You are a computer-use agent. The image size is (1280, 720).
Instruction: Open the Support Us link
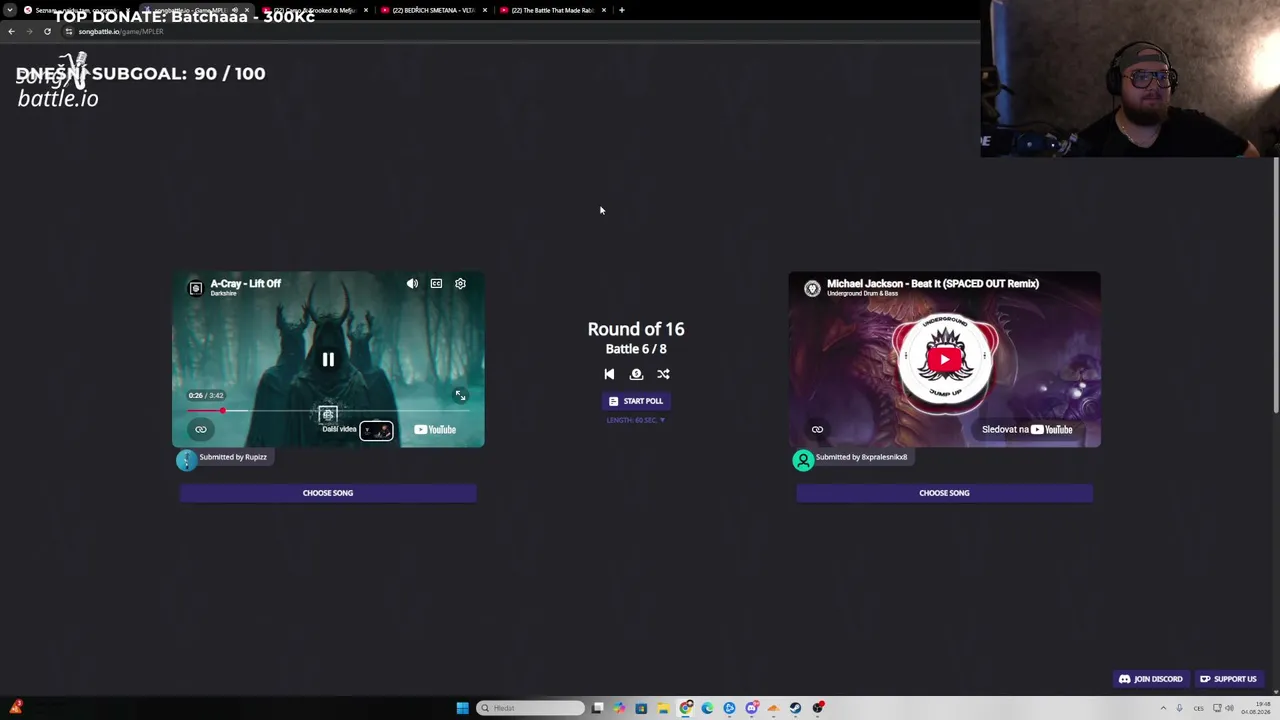click(1229, 679)
